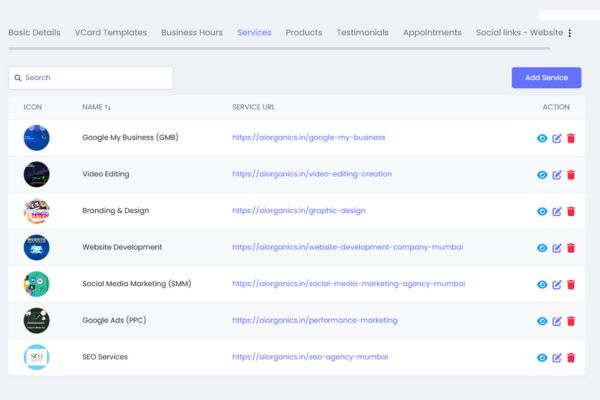Click the ACTION column header
The image size is (600, 400).
point(556,107)
